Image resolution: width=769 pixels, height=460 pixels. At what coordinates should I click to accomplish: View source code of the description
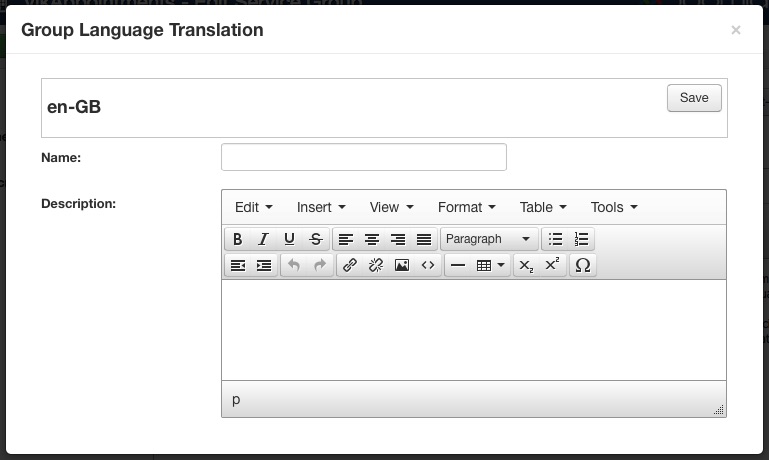pos(428,265)
